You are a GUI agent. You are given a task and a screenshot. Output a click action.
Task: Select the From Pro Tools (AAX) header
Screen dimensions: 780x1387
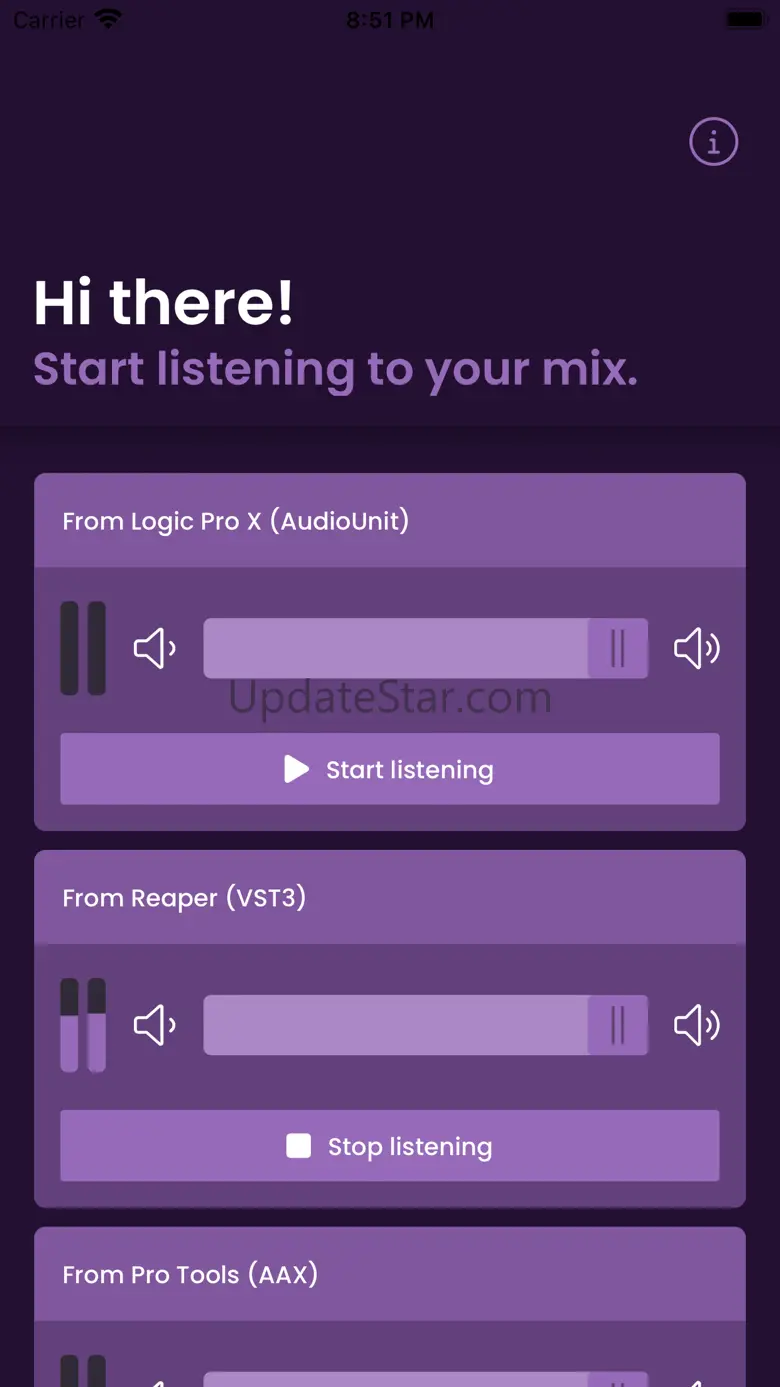(x=390, y=1275)
